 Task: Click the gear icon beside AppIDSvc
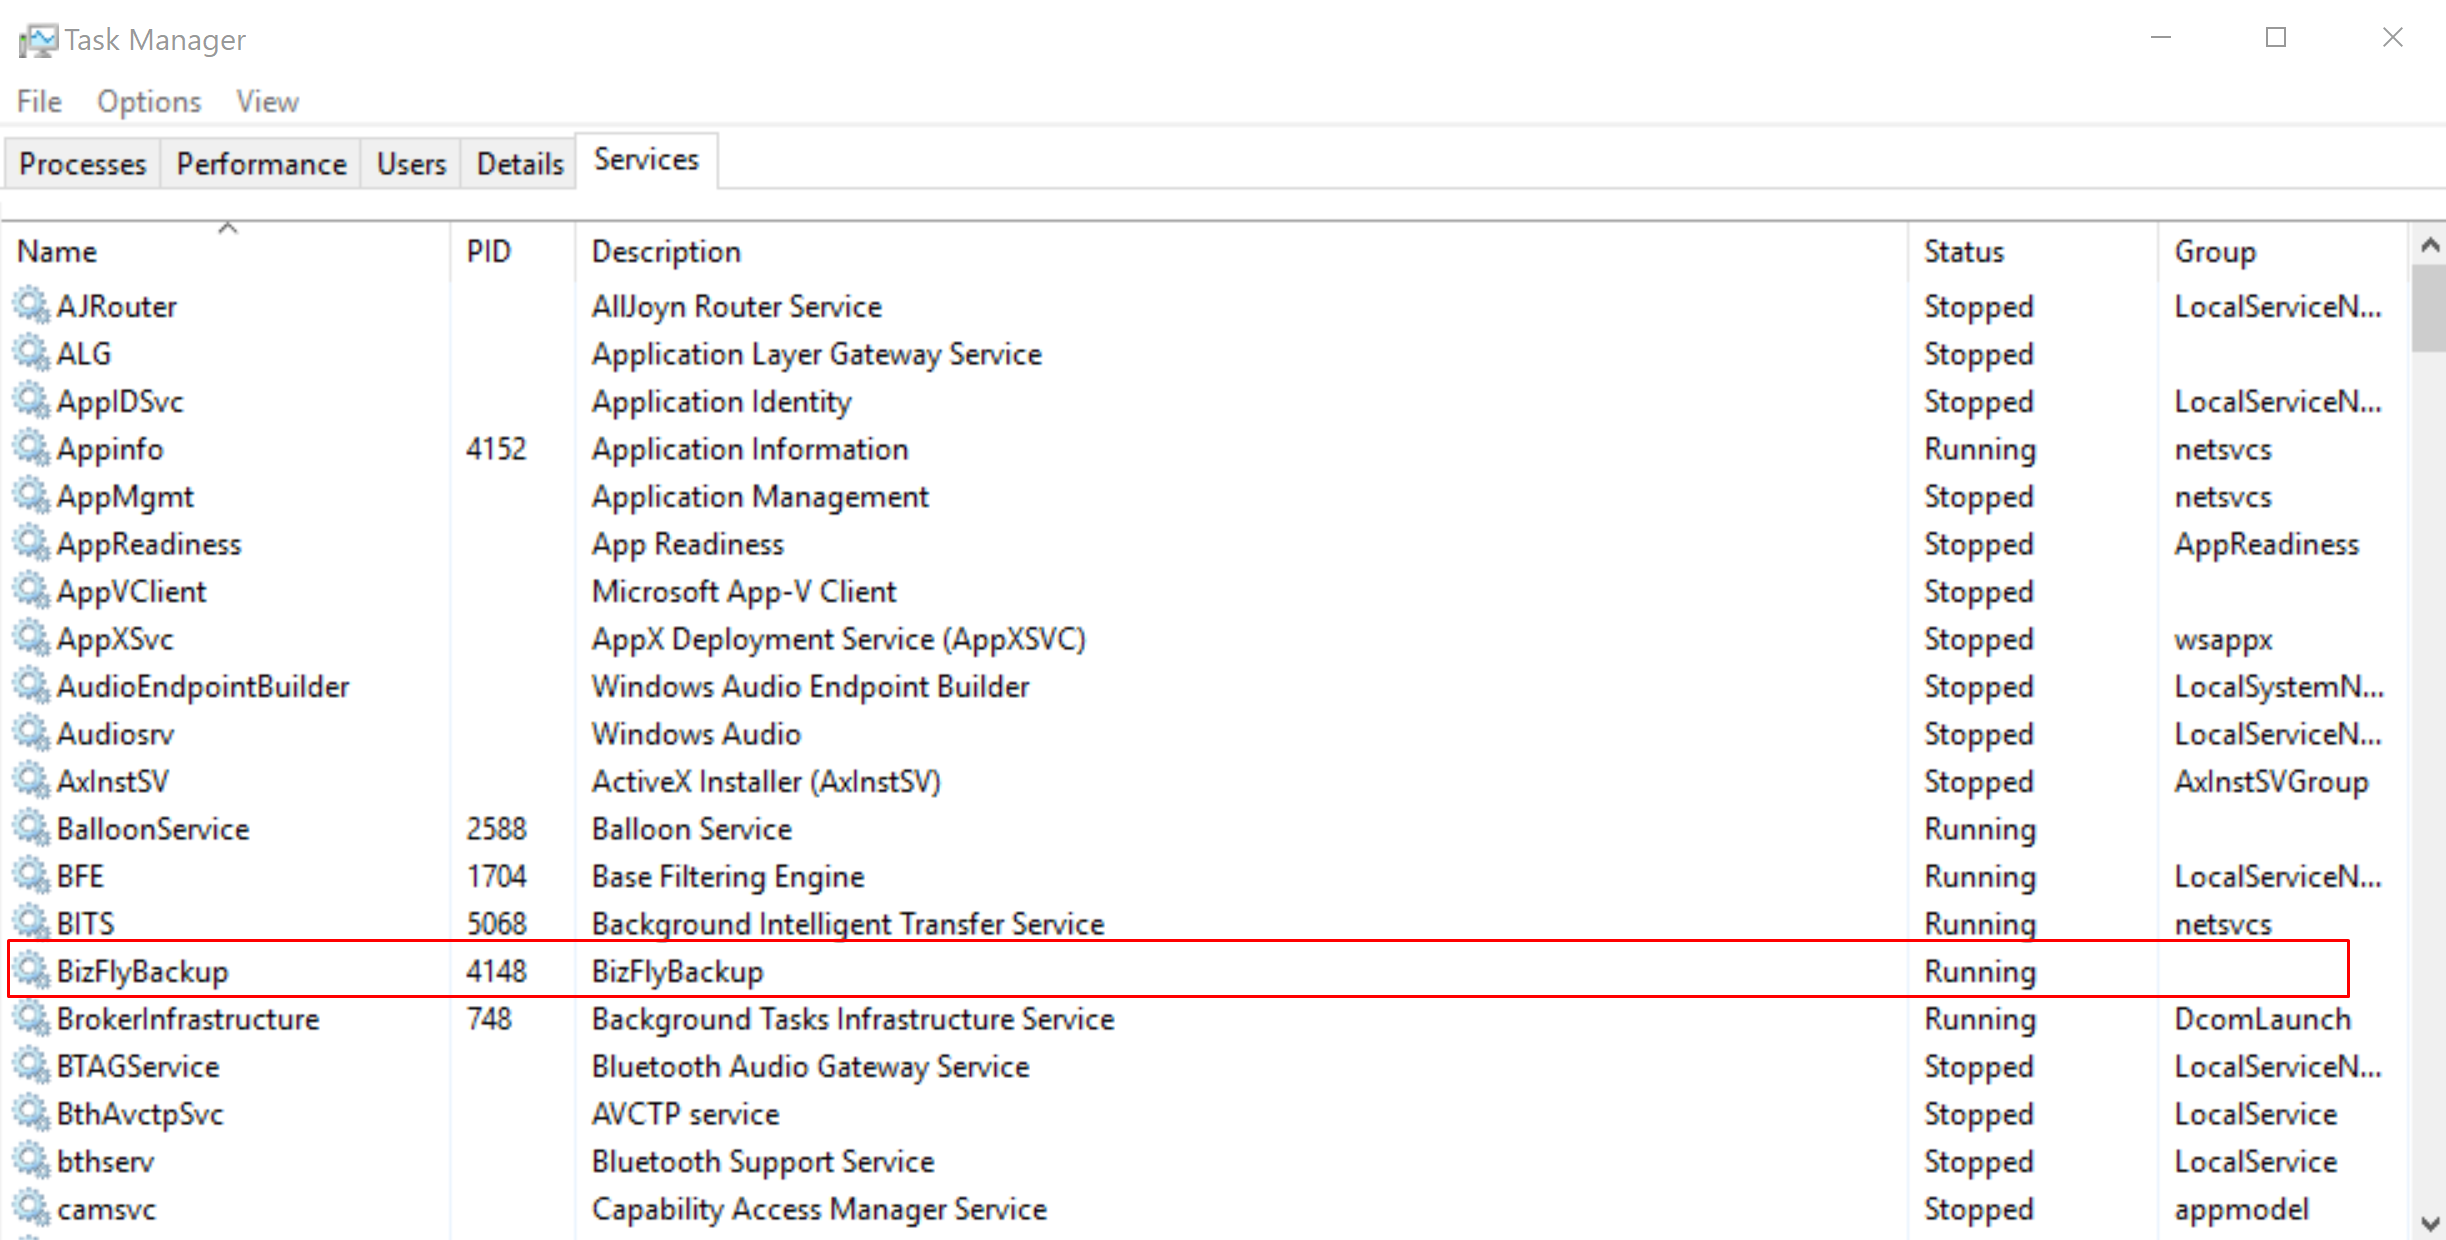tap(31, 401)
